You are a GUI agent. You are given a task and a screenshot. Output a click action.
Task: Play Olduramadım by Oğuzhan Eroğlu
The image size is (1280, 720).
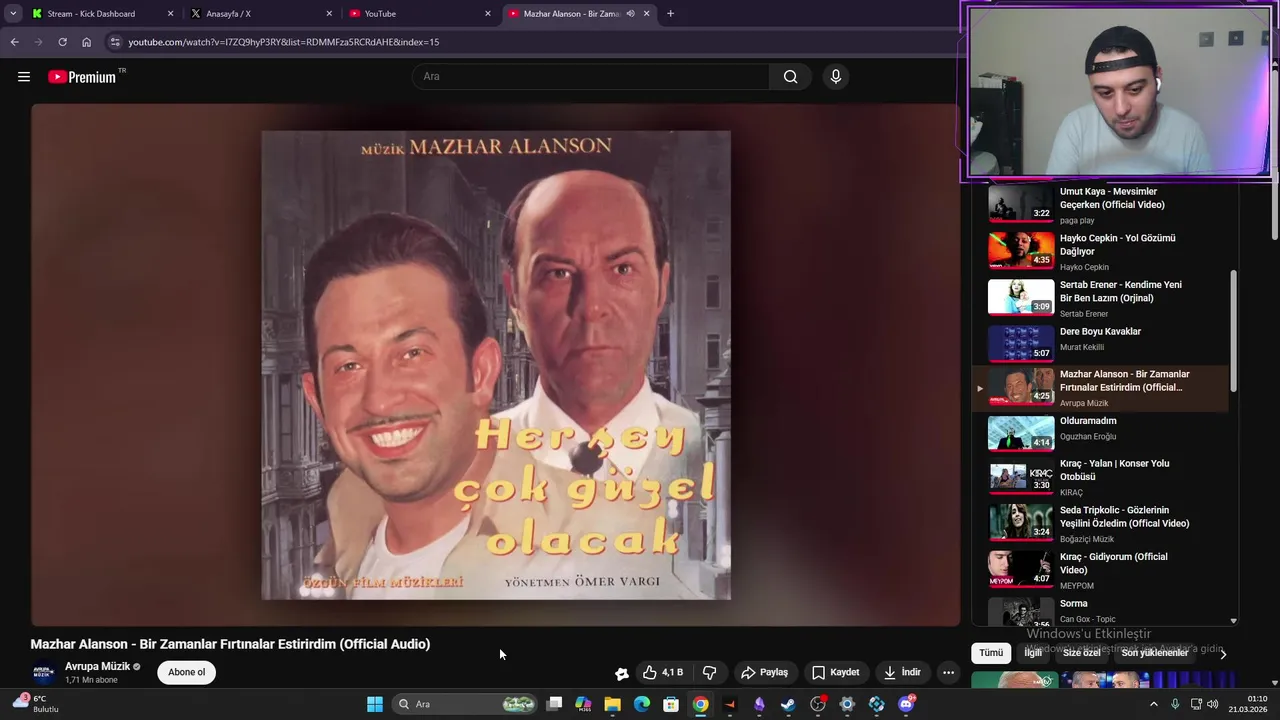(1100, 432)
